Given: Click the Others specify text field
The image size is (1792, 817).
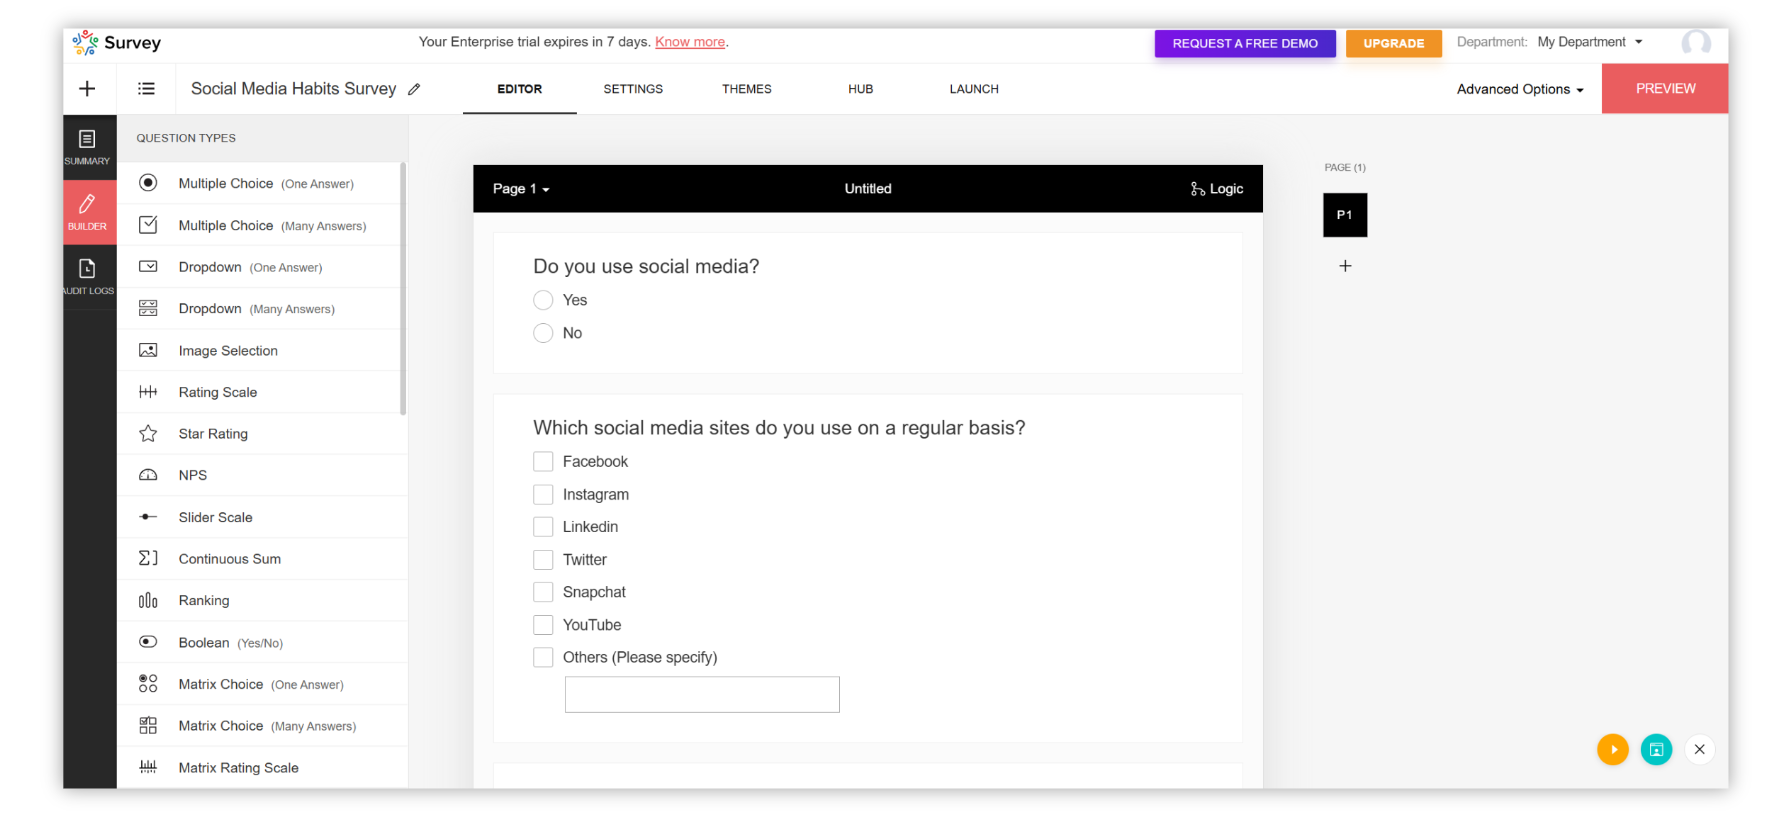Looking at the screenshot, I should point(702,694).
